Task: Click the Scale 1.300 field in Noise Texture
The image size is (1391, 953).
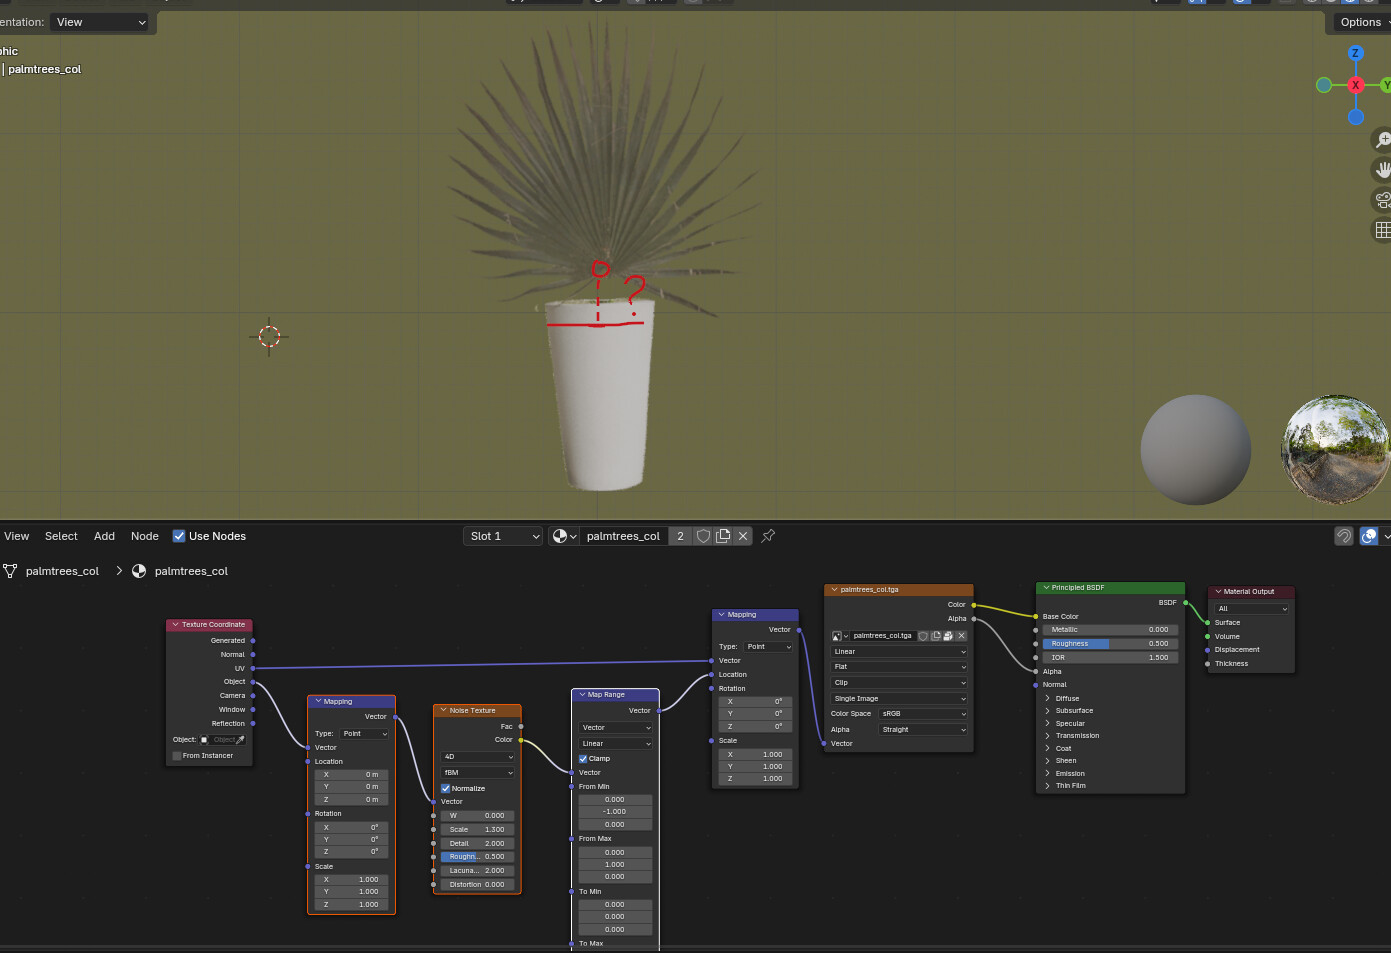Action: pyautogui.click(x=477, y=830)
